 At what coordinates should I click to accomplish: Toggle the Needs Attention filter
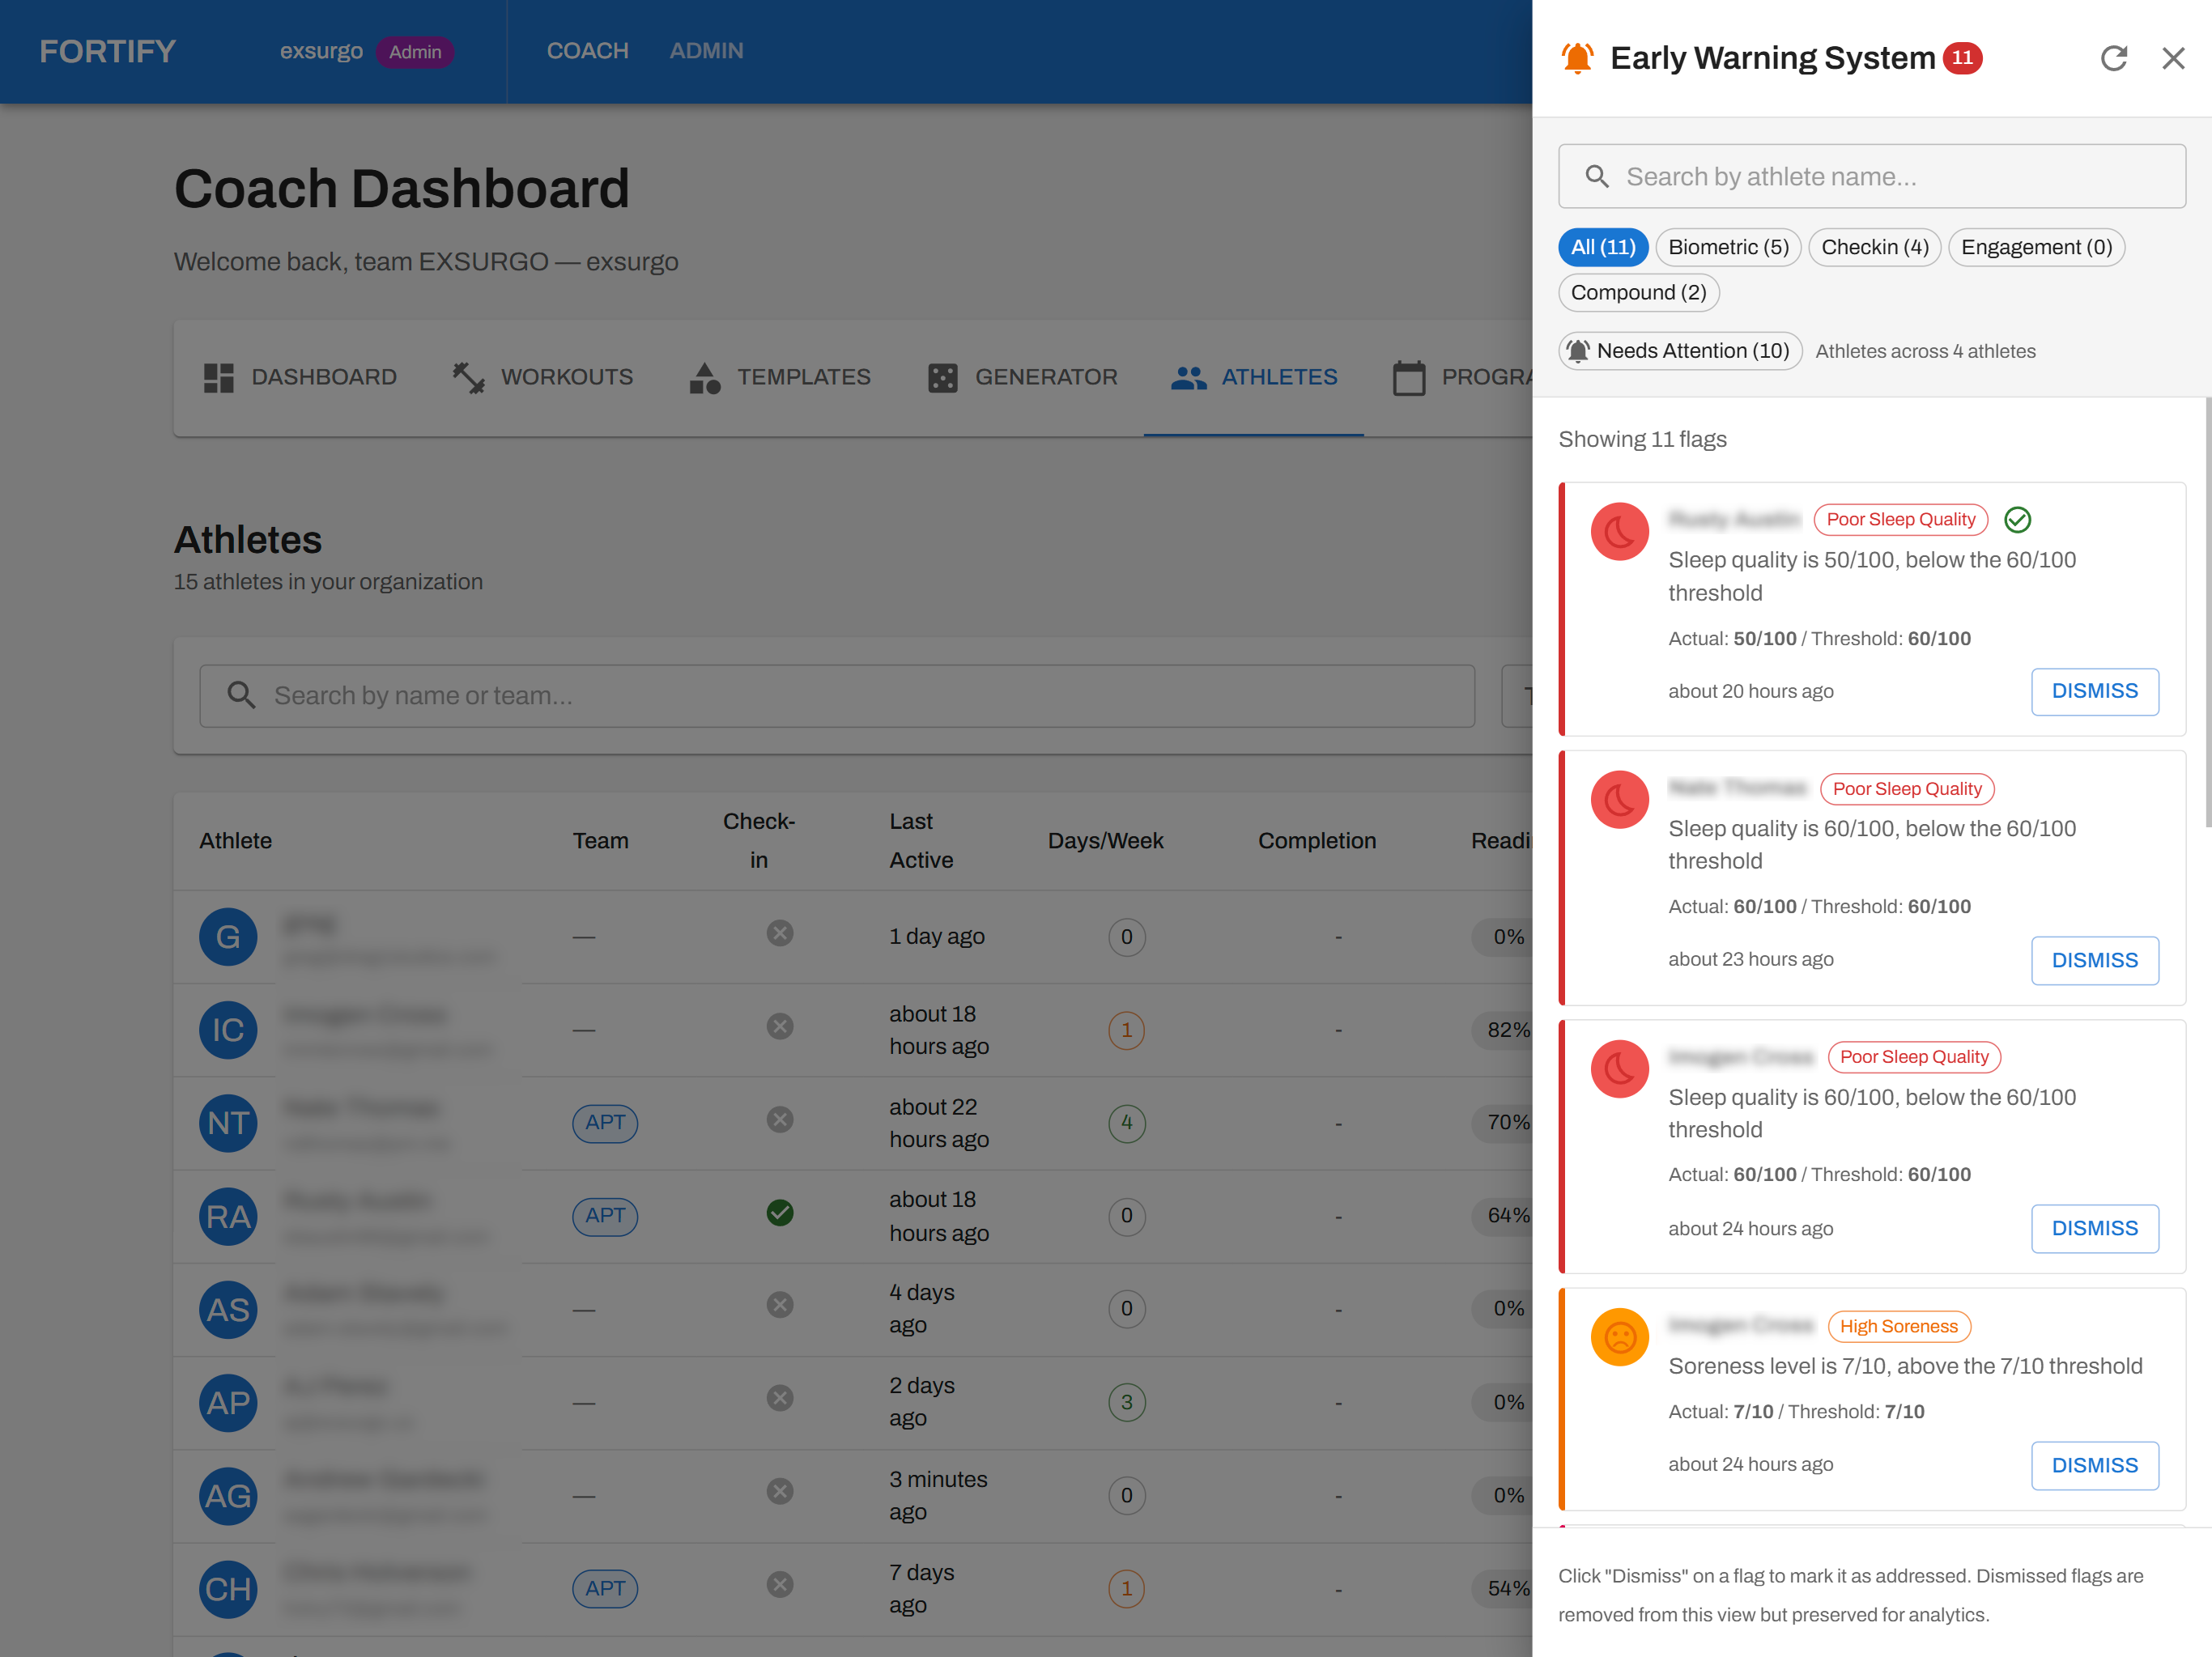pyautogui.click(x=1679, y=350)
